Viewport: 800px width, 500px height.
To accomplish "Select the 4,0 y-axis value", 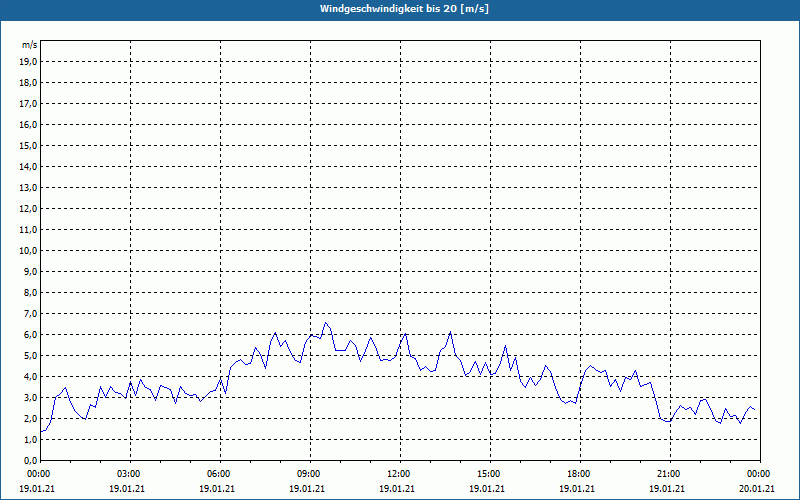I will pyautogui.click(x=30, y=377).
